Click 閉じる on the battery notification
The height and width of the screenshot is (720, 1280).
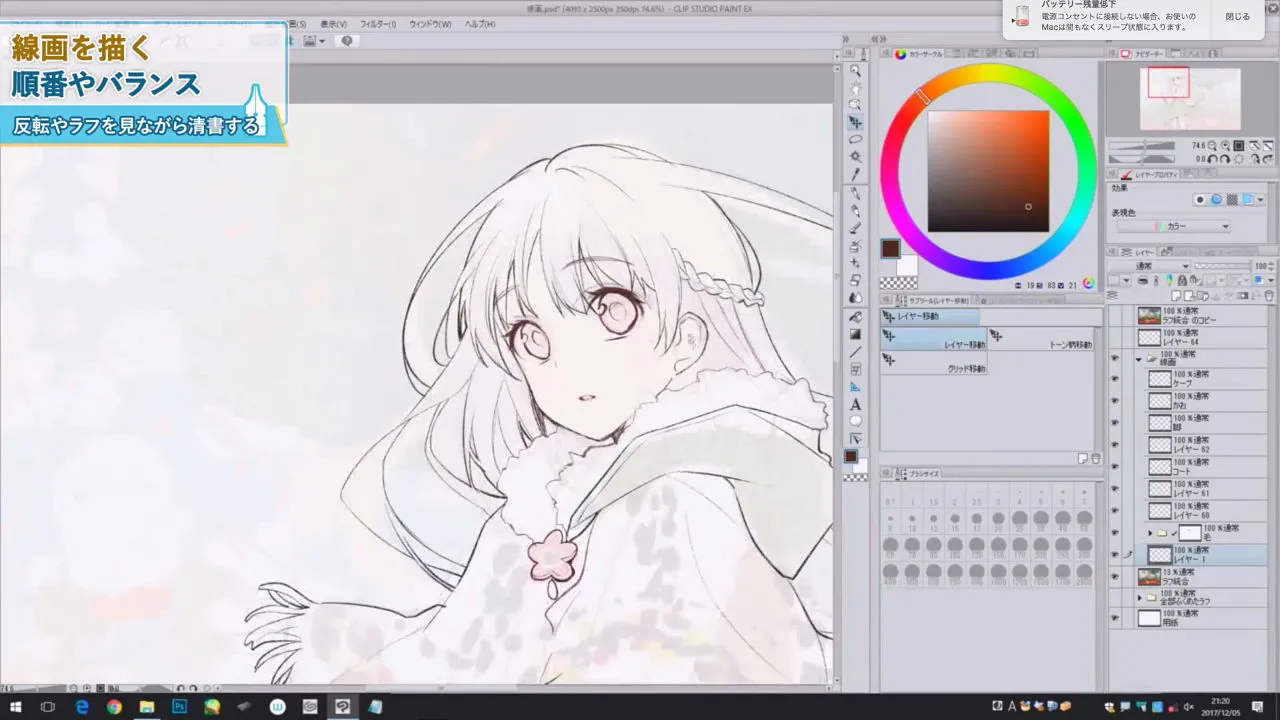[1237, 17]
